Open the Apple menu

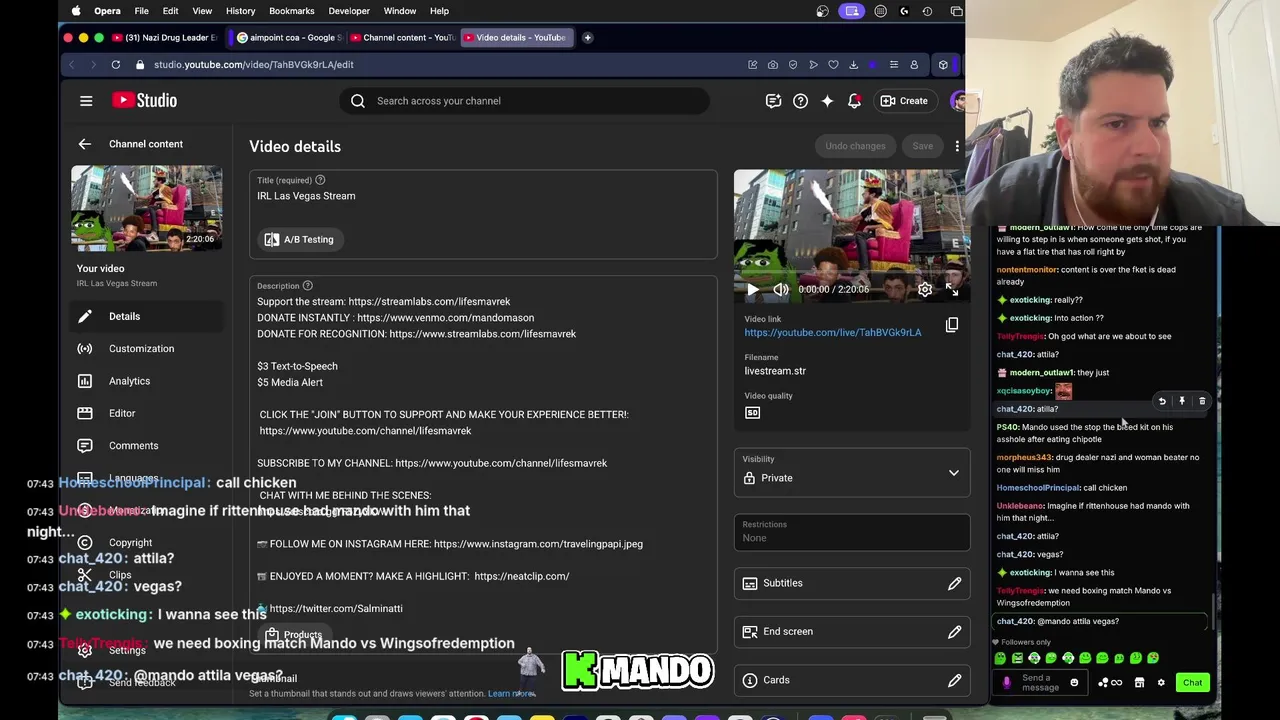(x=76, y=11)
